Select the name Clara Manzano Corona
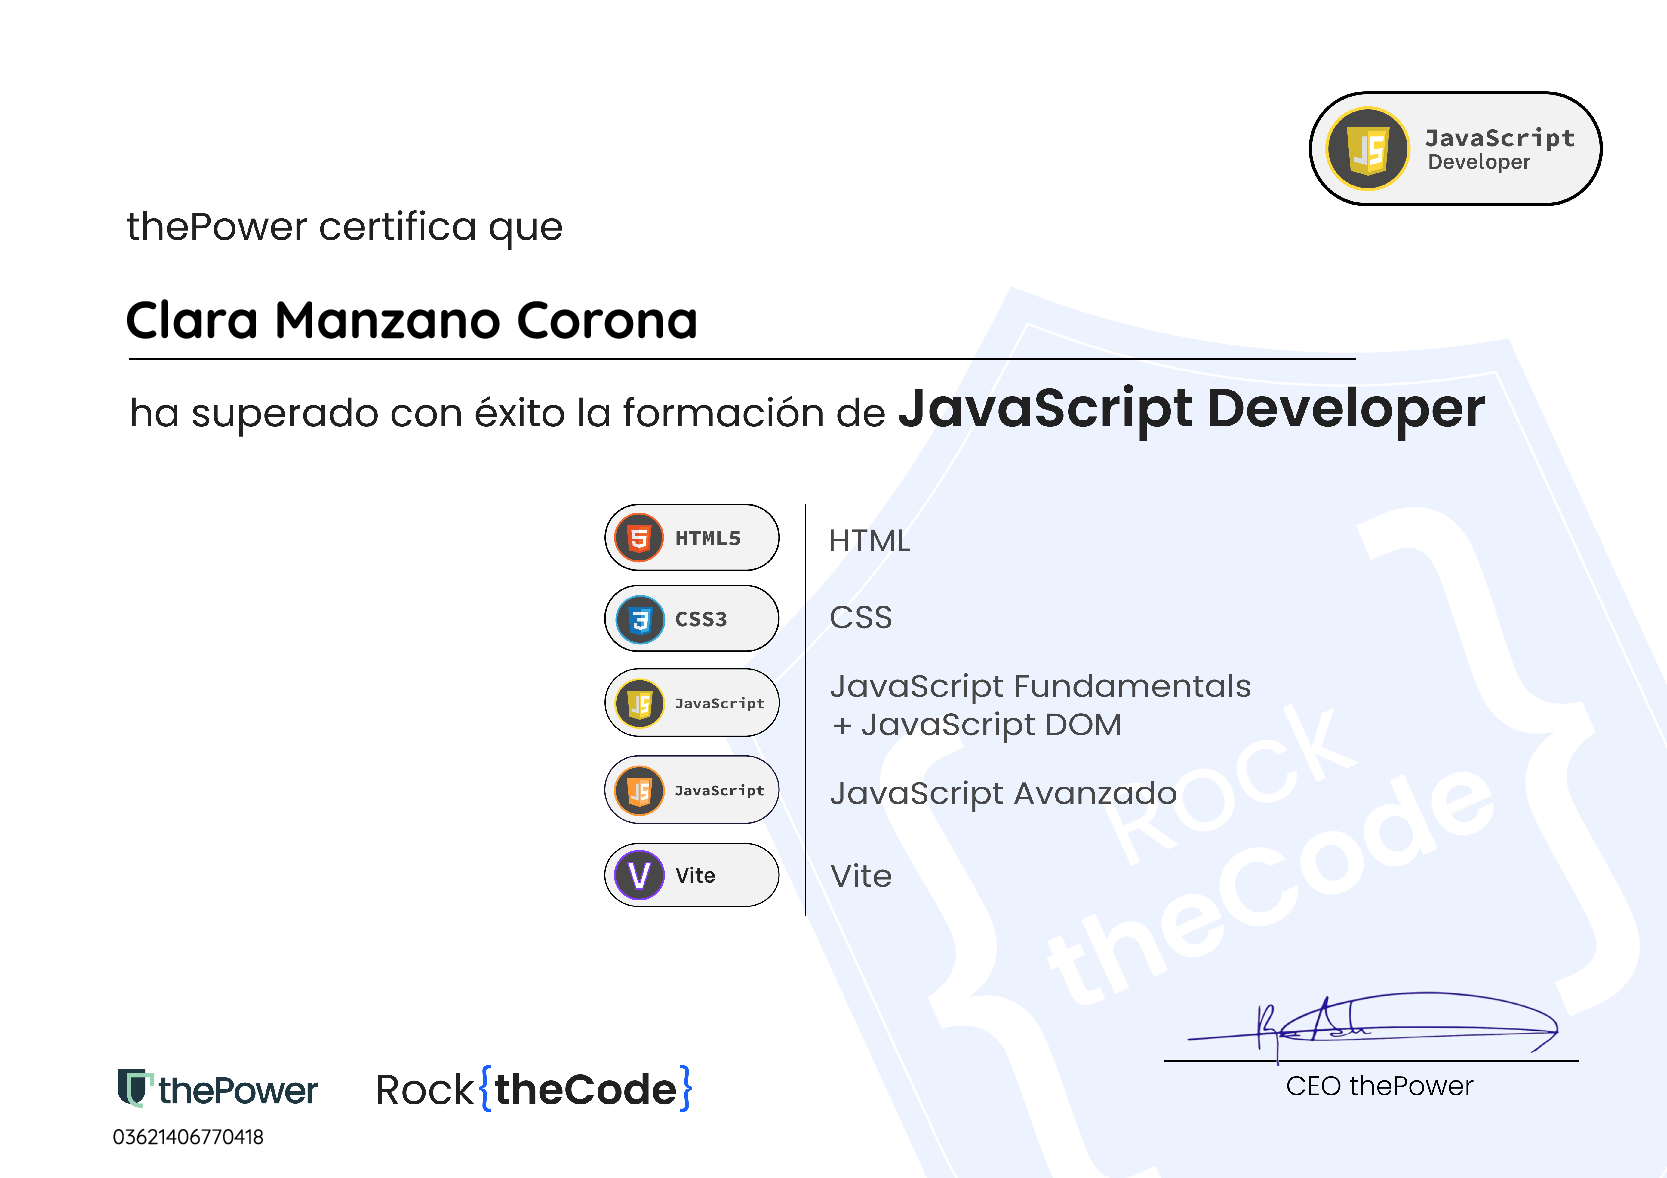 [412, 321]
